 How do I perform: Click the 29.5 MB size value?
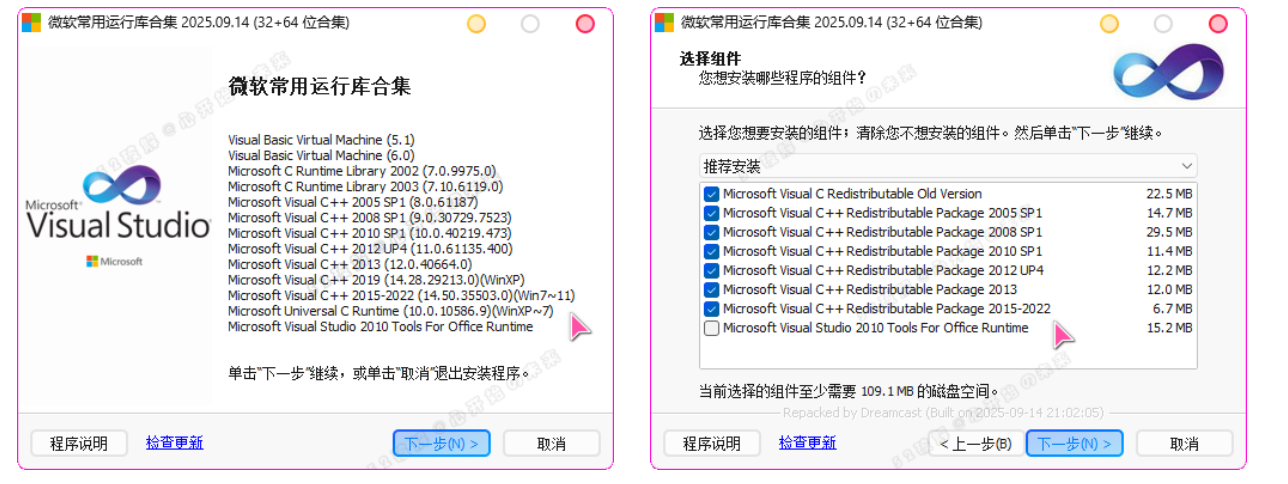tap(1169, 232)
